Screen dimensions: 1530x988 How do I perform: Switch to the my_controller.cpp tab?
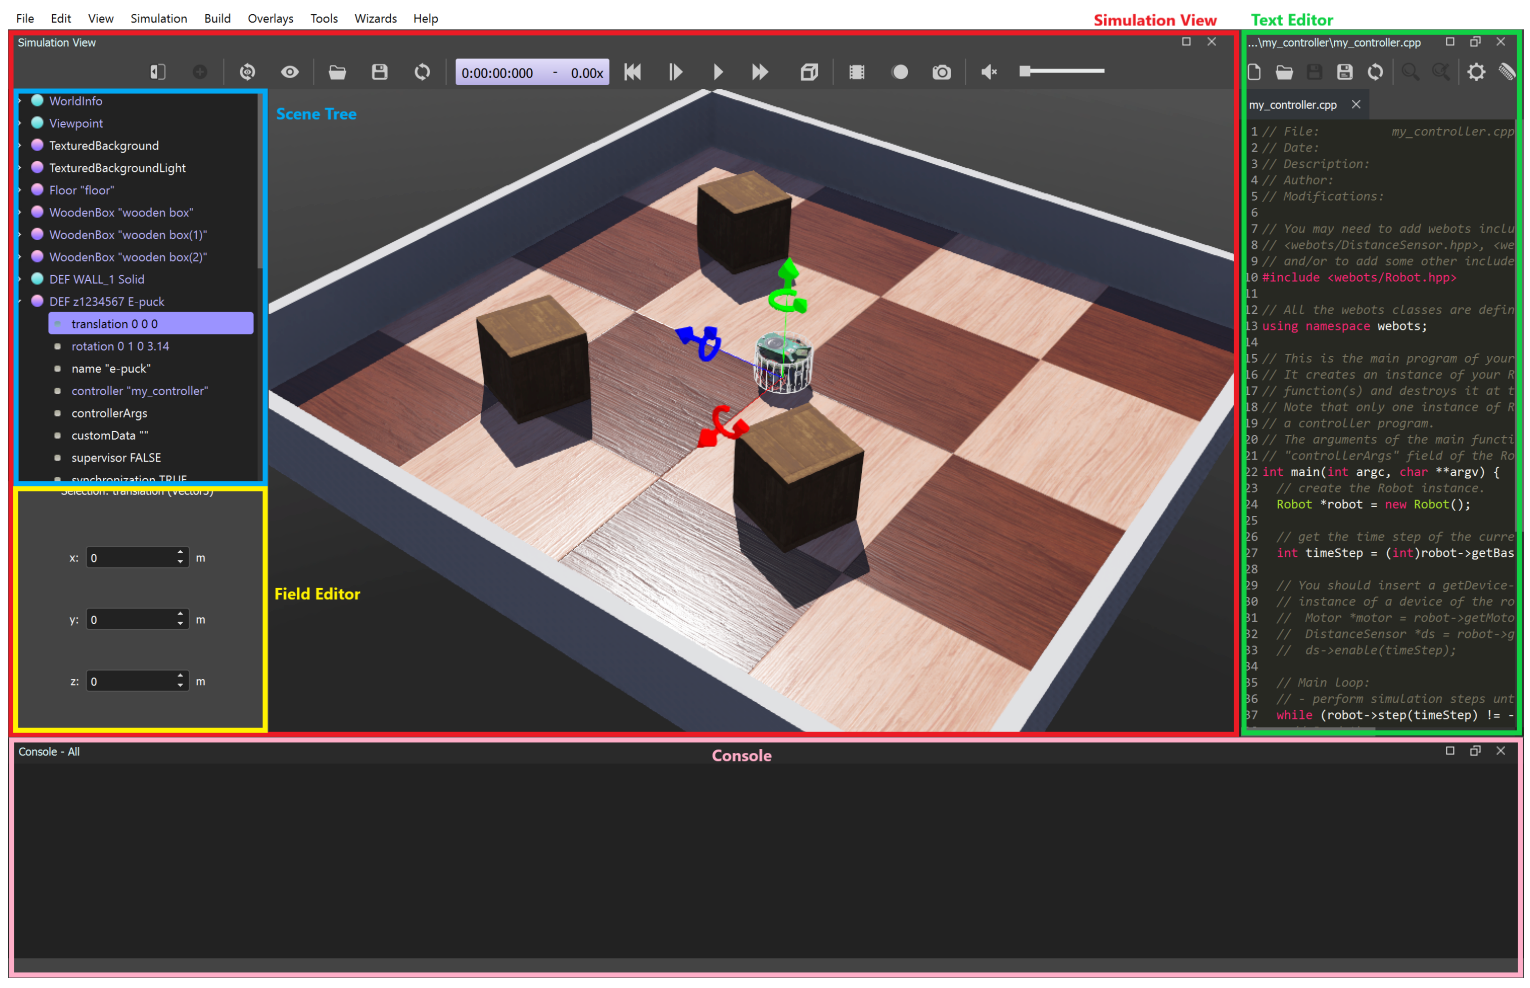pyautogui.click(x=1294, y=104)
